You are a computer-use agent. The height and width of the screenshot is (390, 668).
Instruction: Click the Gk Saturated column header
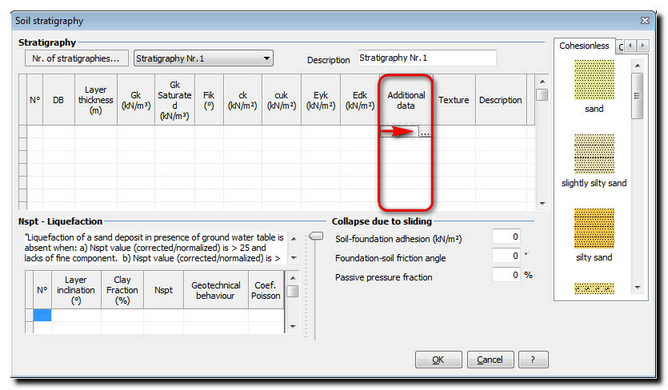(175, 100)
